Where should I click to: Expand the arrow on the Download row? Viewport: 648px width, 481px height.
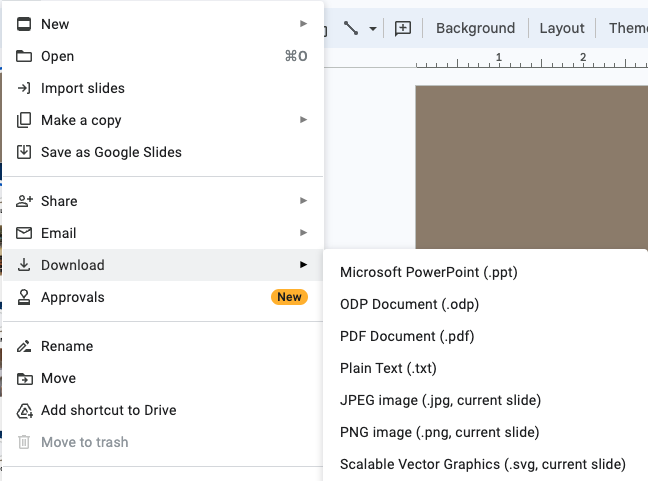303,264
